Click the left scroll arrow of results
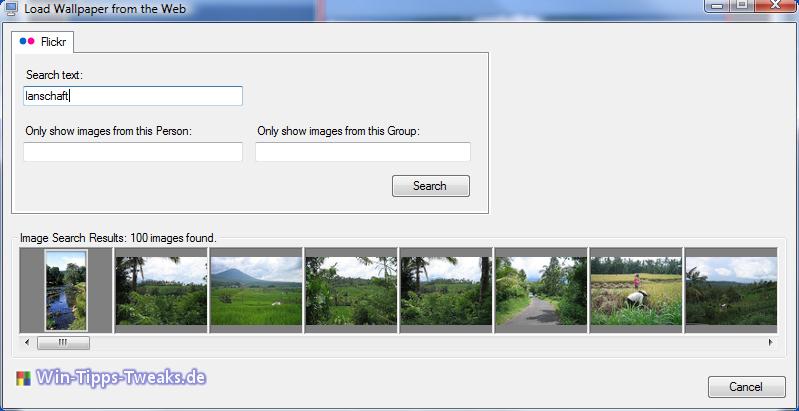The width and height of the screenshot is (799, 411). point(27,343)
